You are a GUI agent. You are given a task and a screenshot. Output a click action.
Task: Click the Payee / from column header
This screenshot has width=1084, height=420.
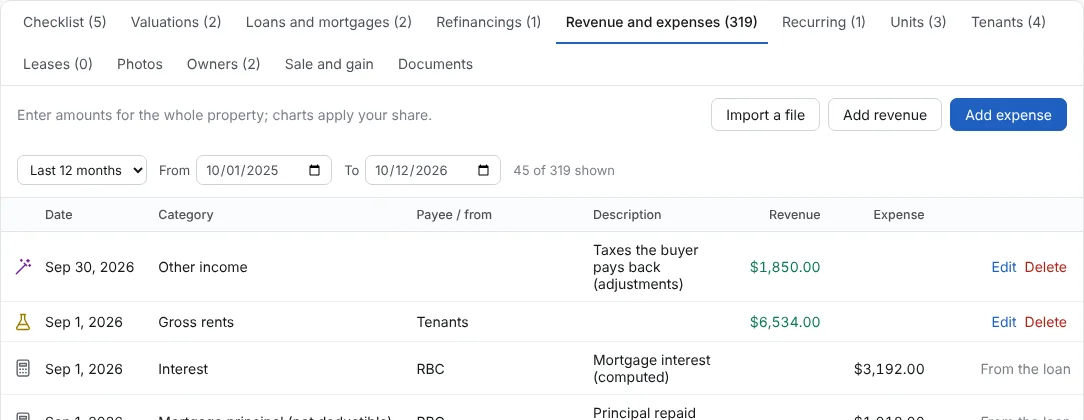454,215
